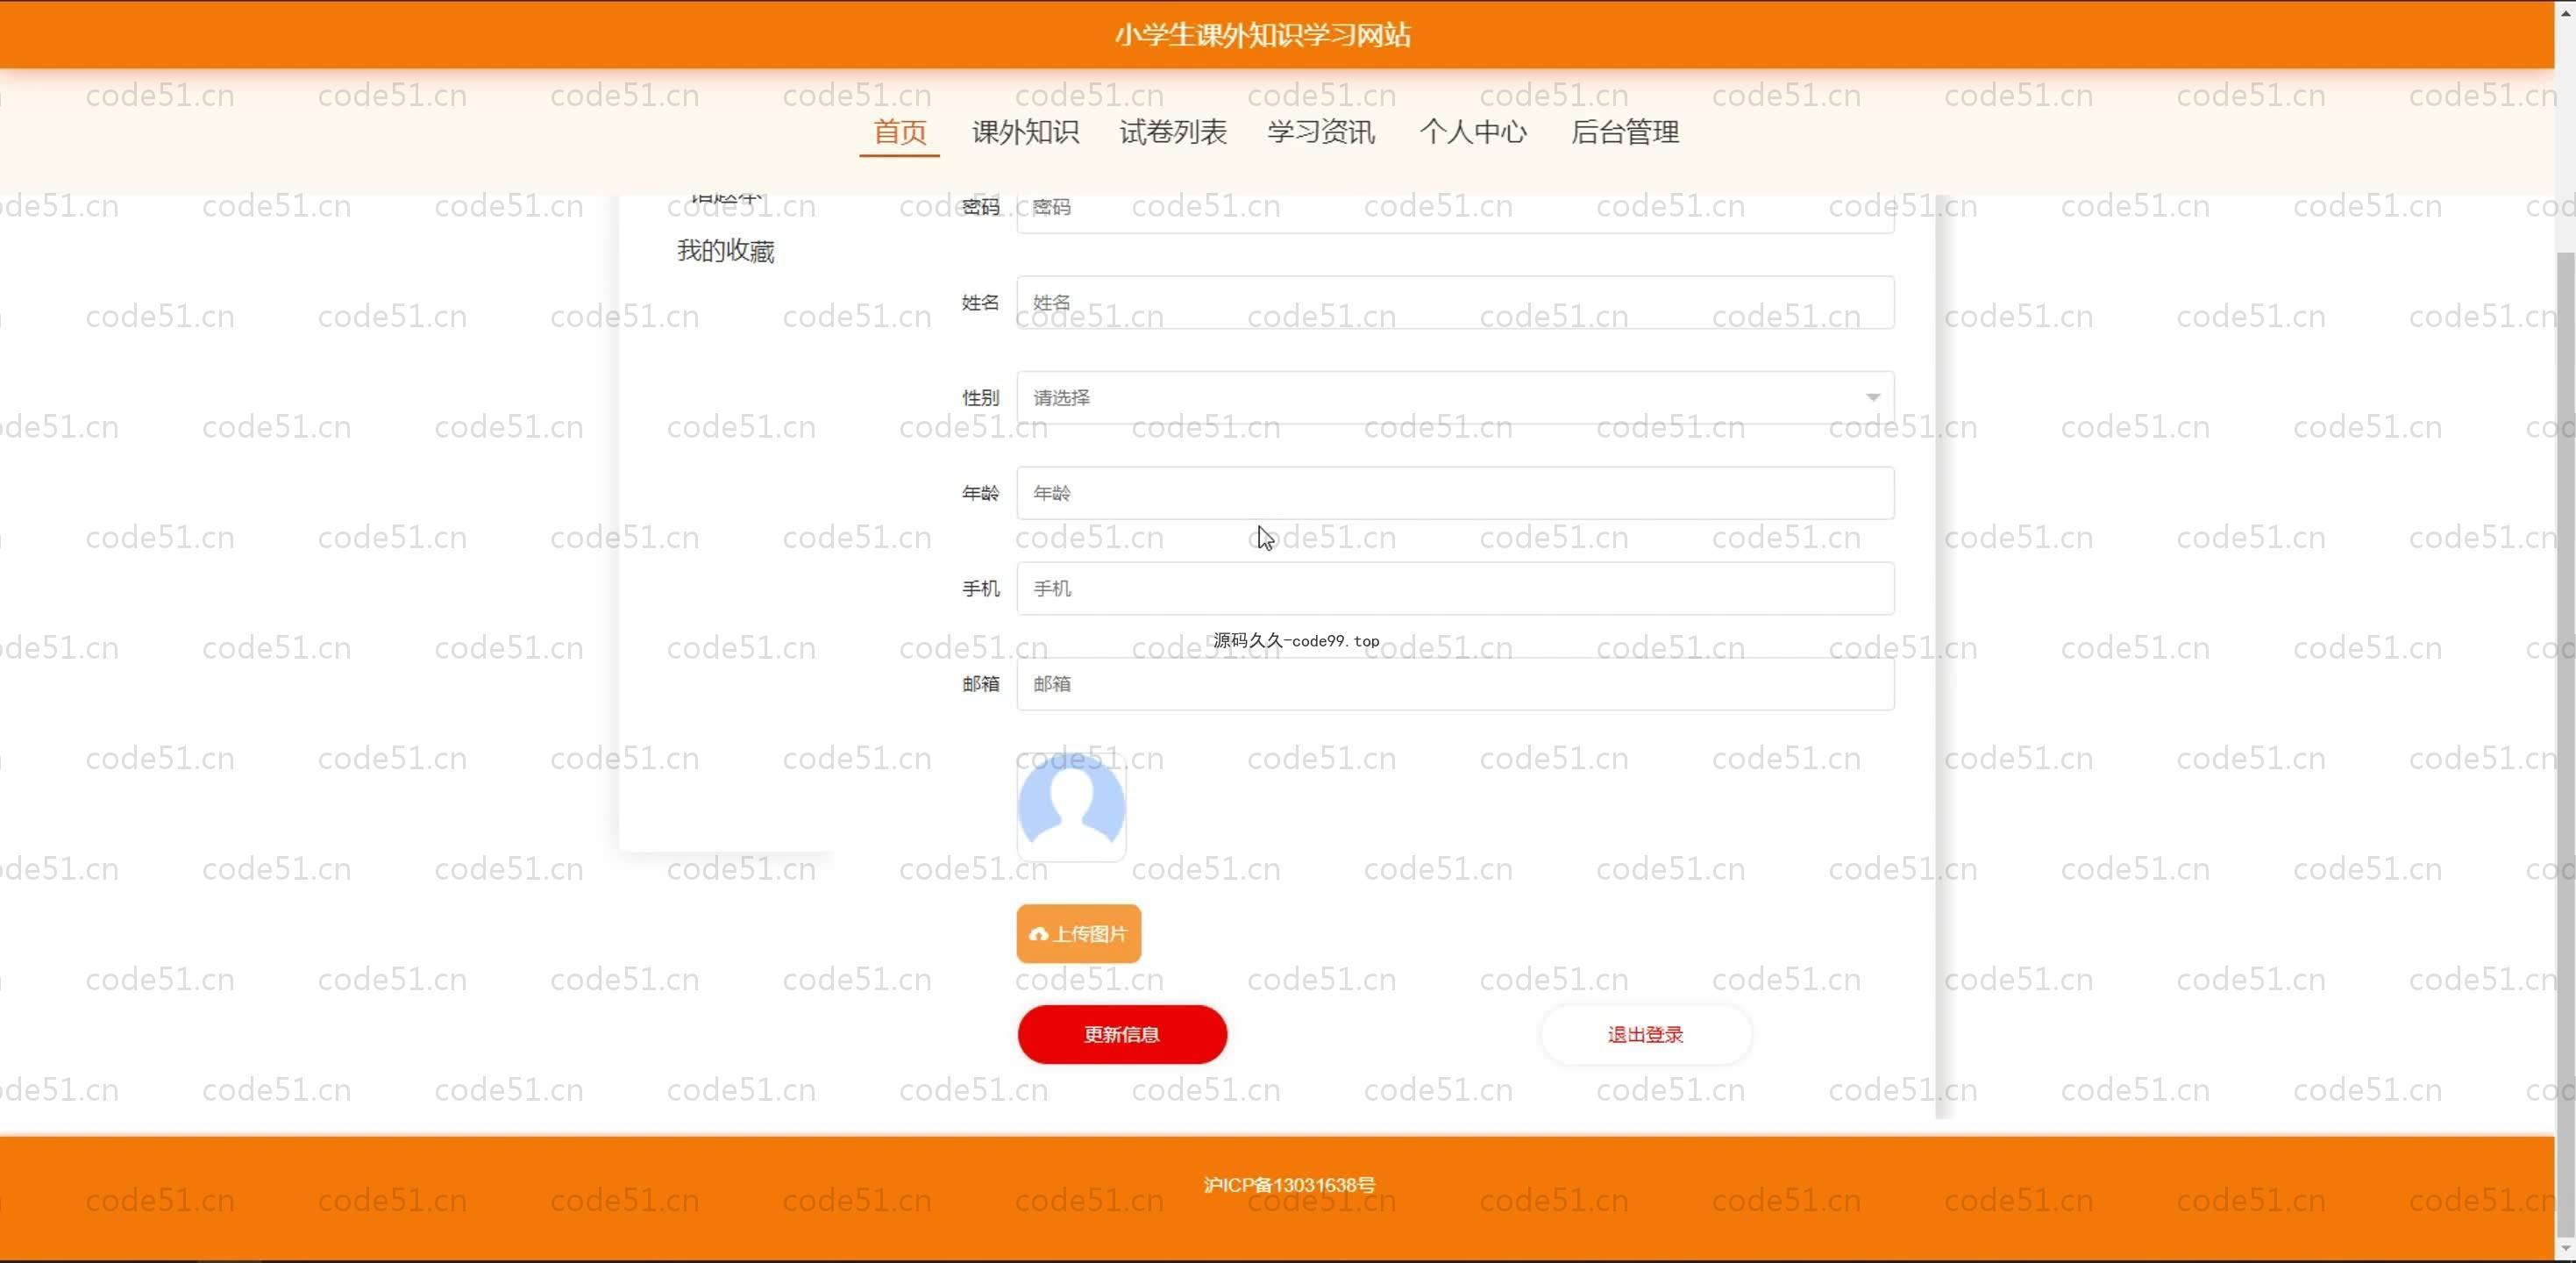Click the 沪ICP备13031638号 footer text
Image resolution: width=2576 pixels, height=1263 pixels.
(x=1289, y=1185)
